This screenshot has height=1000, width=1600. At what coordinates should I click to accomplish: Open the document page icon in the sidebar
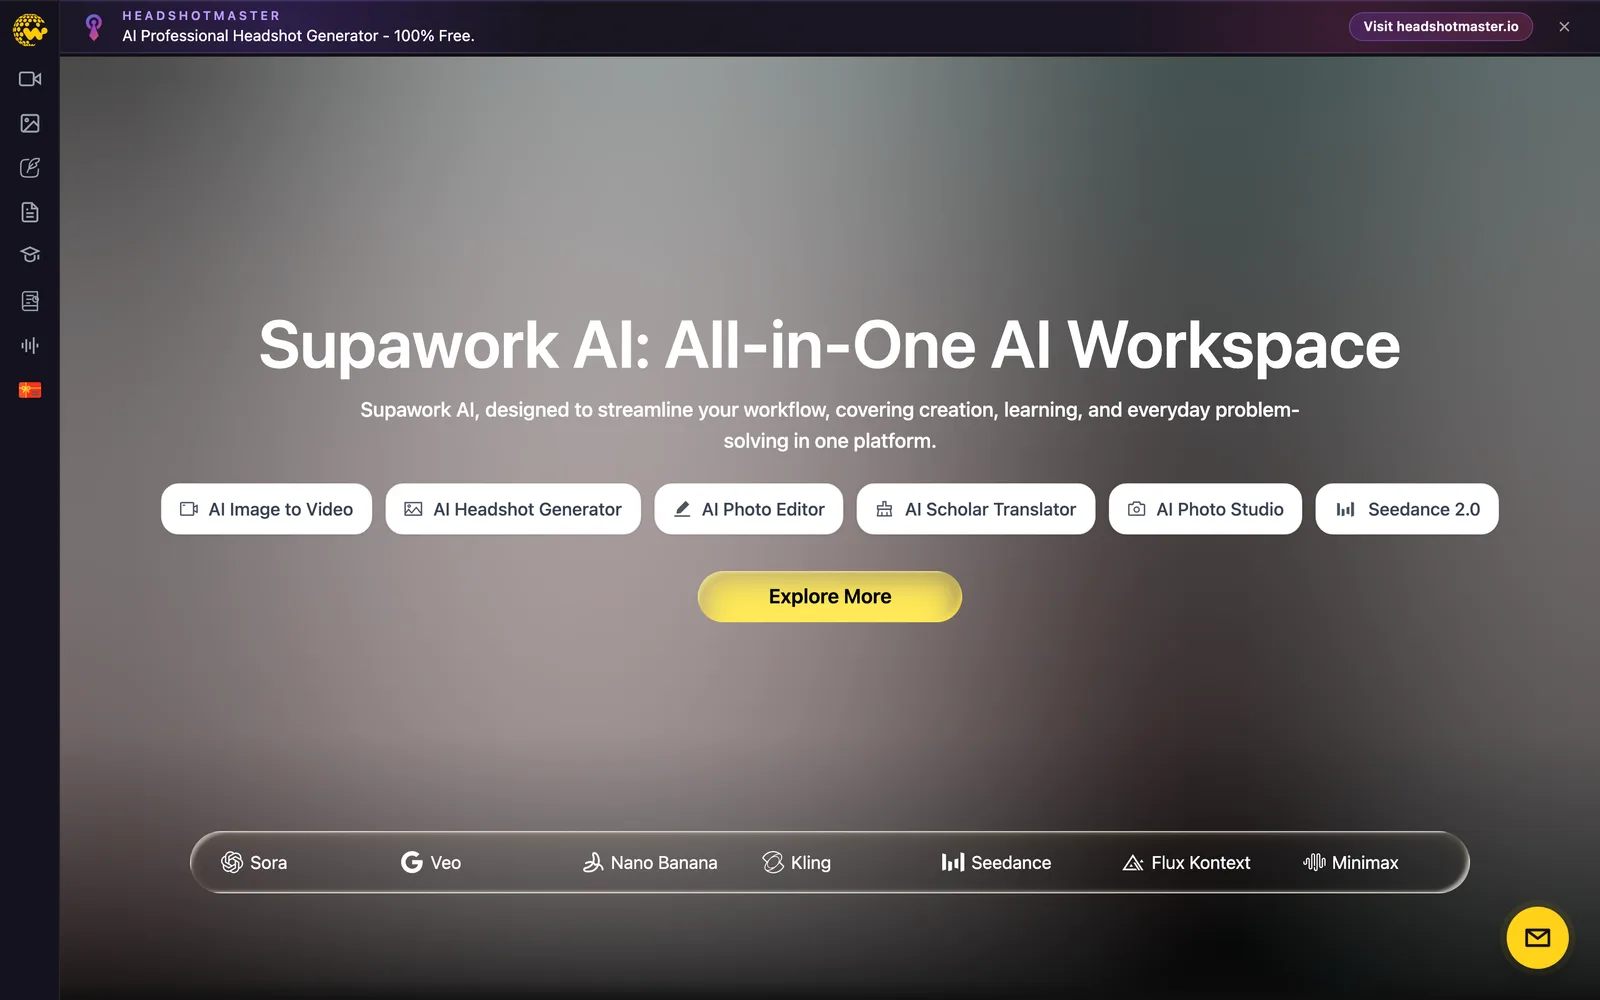pos(30,212)
